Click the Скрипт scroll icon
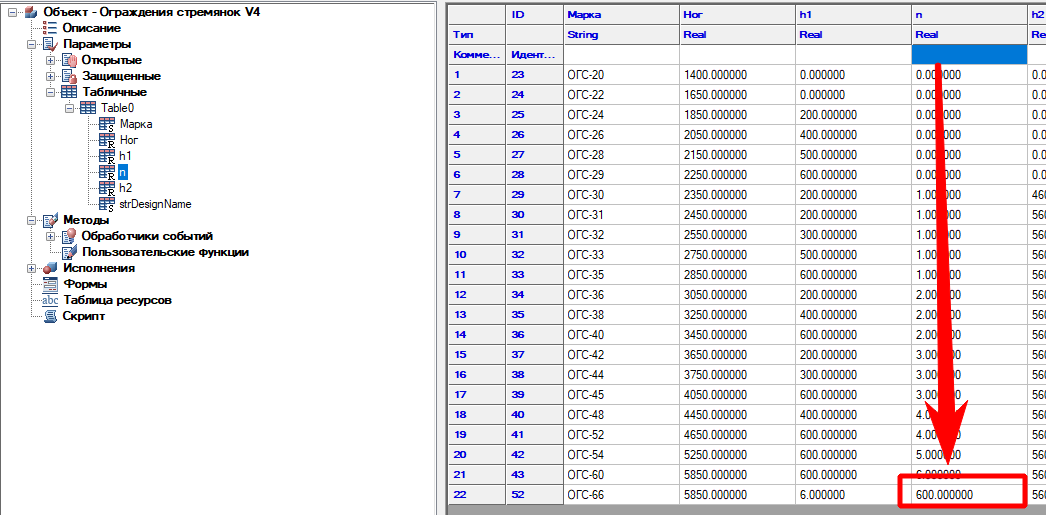 point(50,316)
